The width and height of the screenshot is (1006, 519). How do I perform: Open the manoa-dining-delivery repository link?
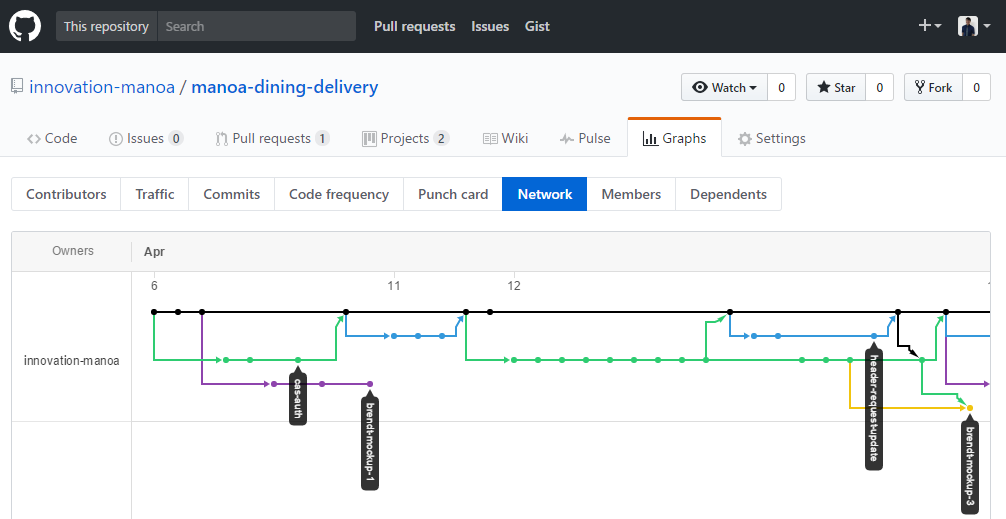pyautogui.click(x=285, y=87)
